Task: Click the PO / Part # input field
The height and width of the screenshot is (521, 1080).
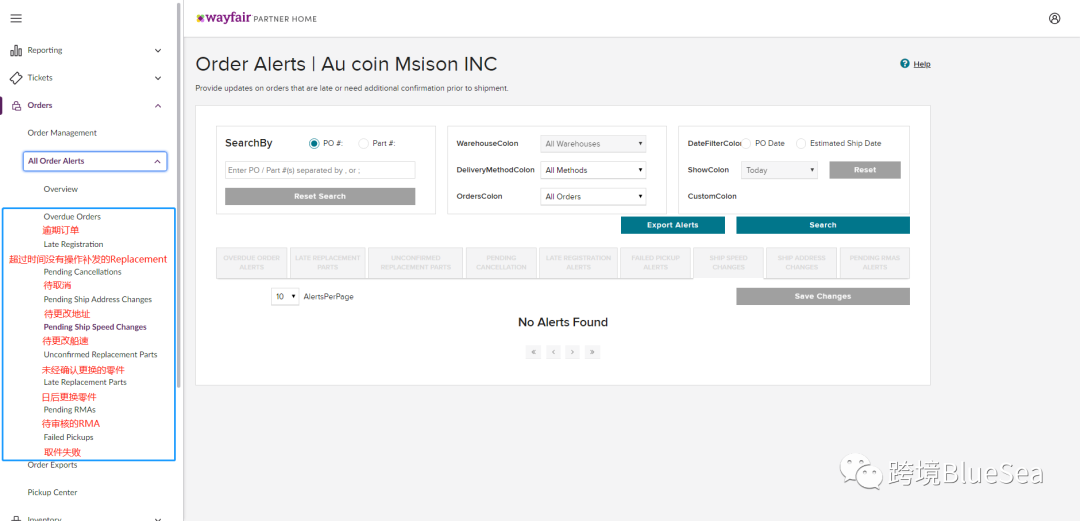Action: (x=320, y=170)
